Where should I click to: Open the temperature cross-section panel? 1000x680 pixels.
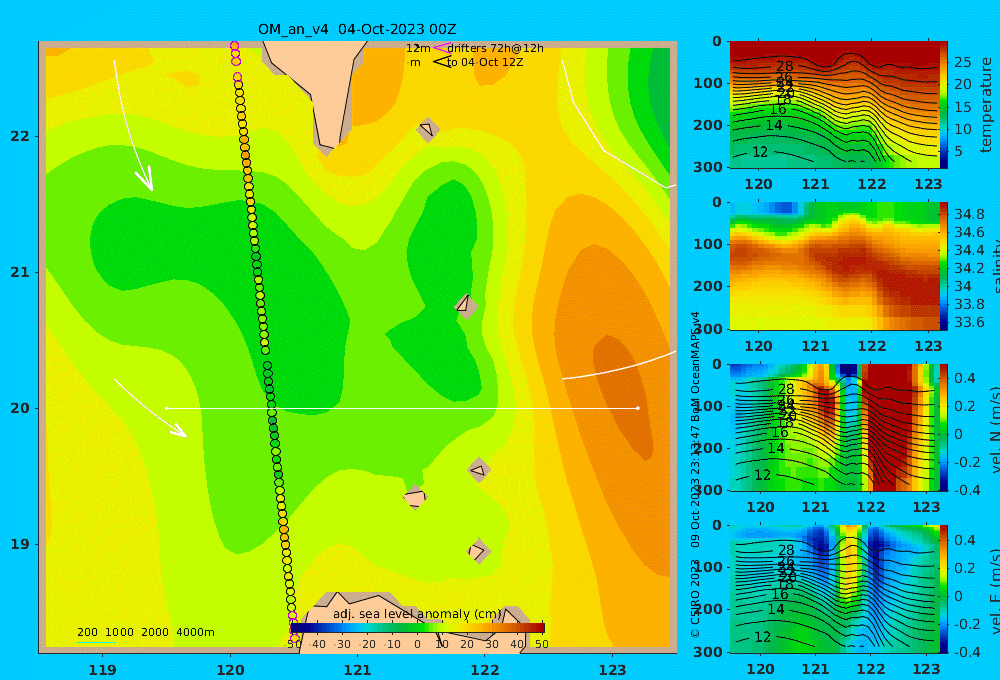[834, 105]
